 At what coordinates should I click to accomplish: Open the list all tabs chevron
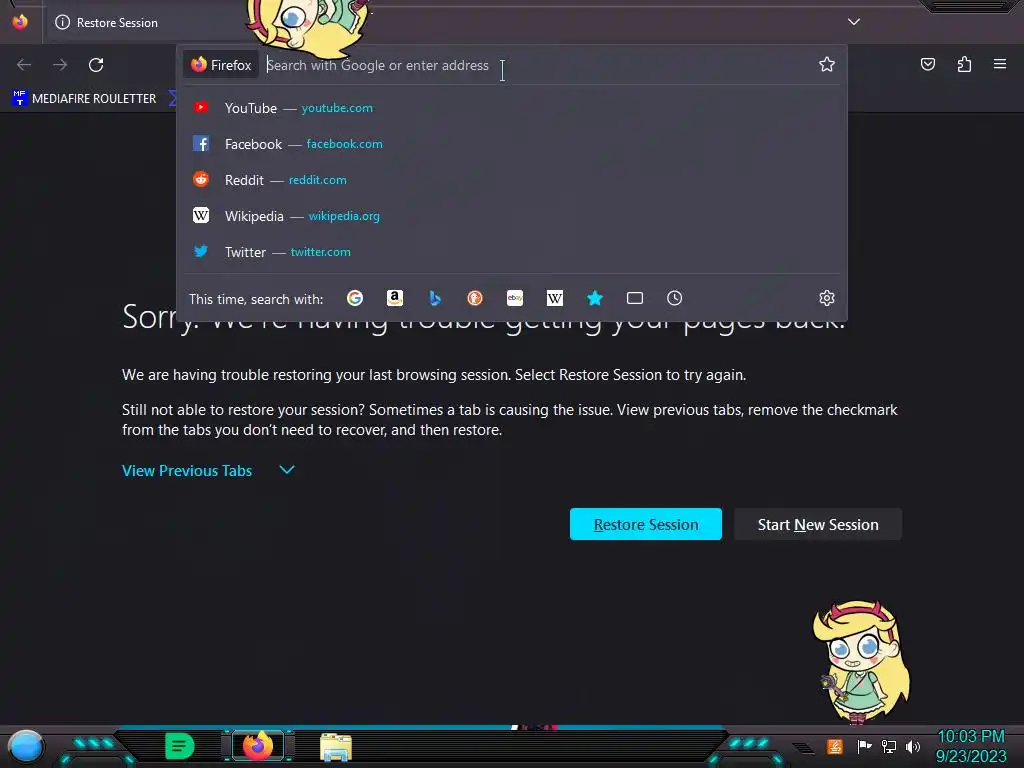tap(854, 22)
